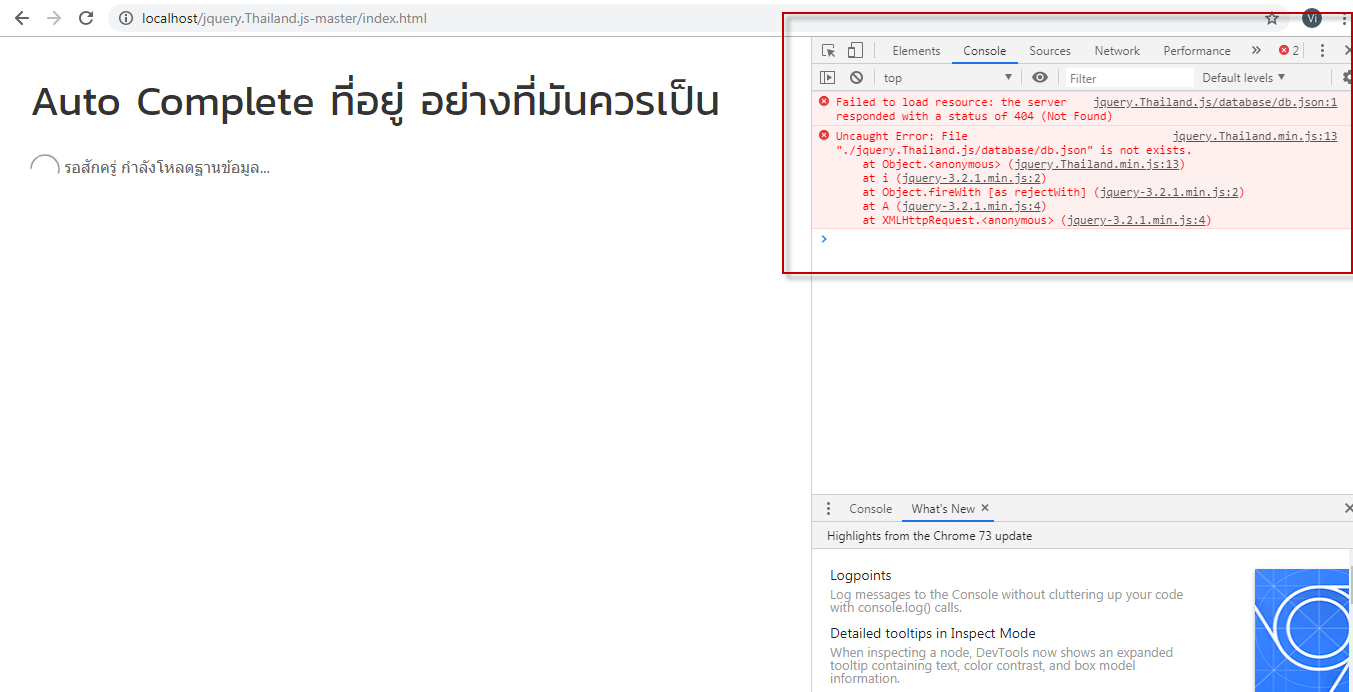Open the jquery.Thailand.min.js:13 source link
This screenshot has width=1353, height=692.
click(x=1253, y=135)
